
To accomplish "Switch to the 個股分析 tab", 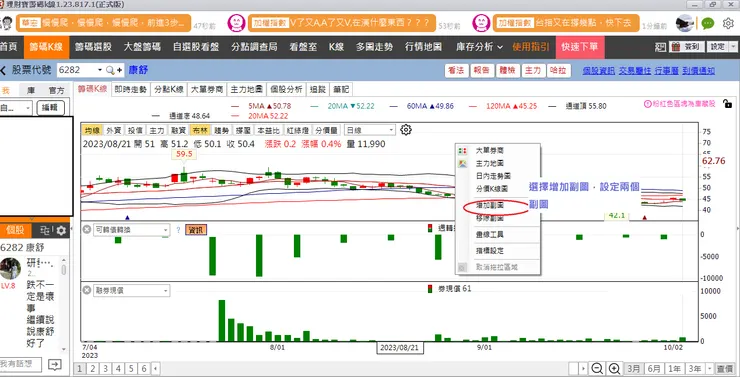I will pos(286,89).
